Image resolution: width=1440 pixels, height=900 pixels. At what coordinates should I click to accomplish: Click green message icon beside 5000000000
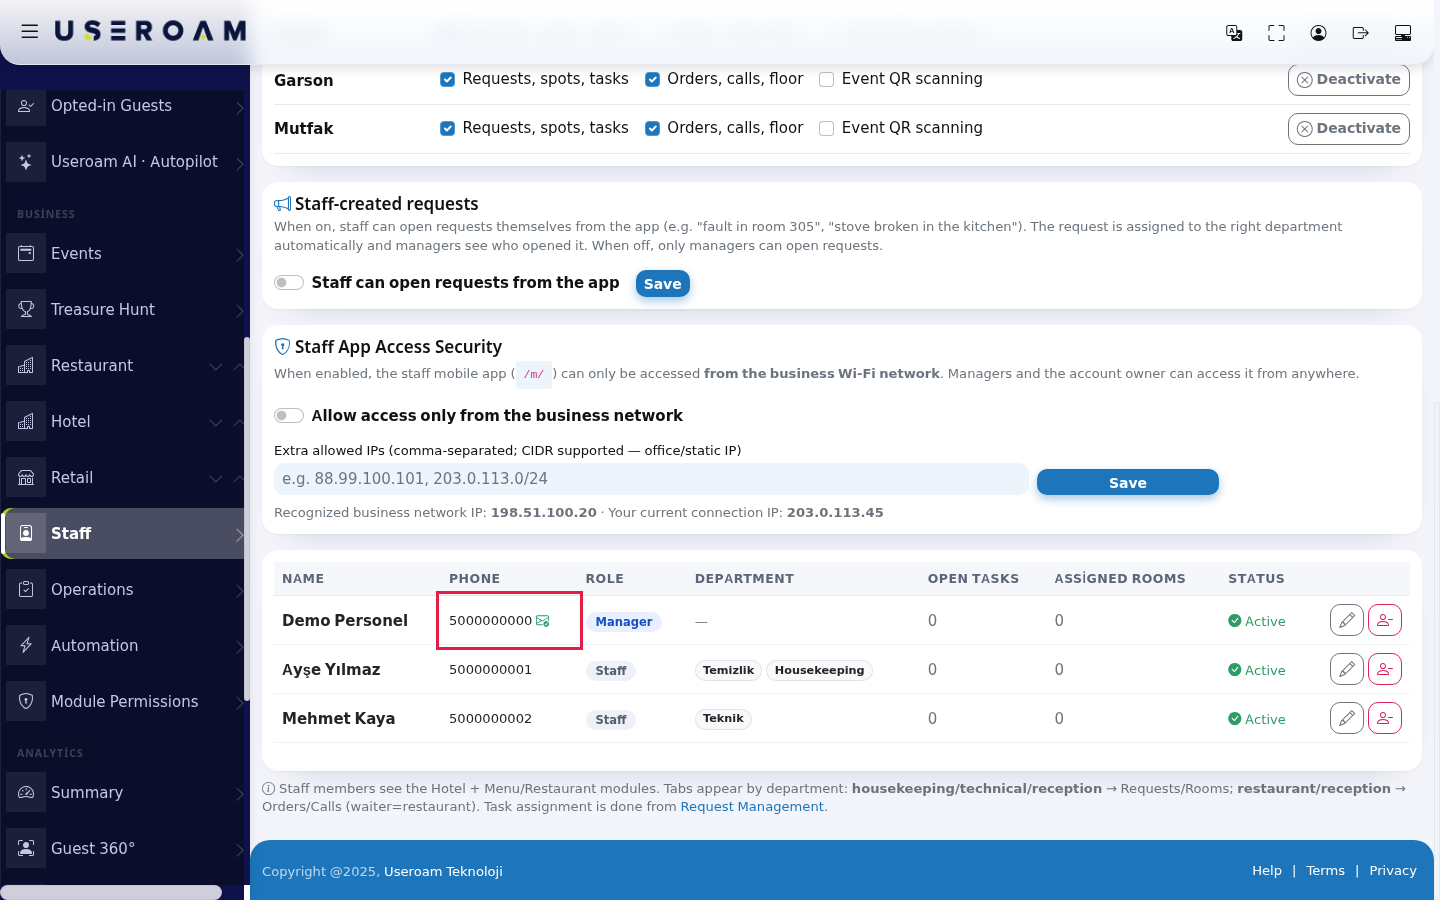coord(543,621)
